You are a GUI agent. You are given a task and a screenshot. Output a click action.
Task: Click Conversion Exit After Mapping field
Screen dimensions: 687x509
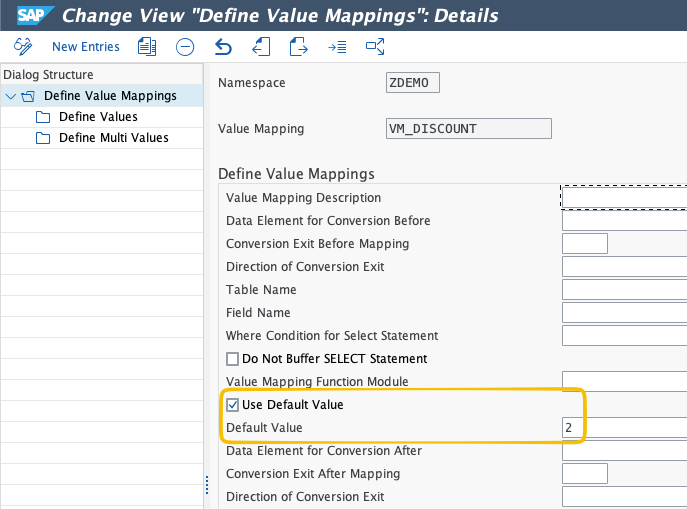[x=584, y=474]
